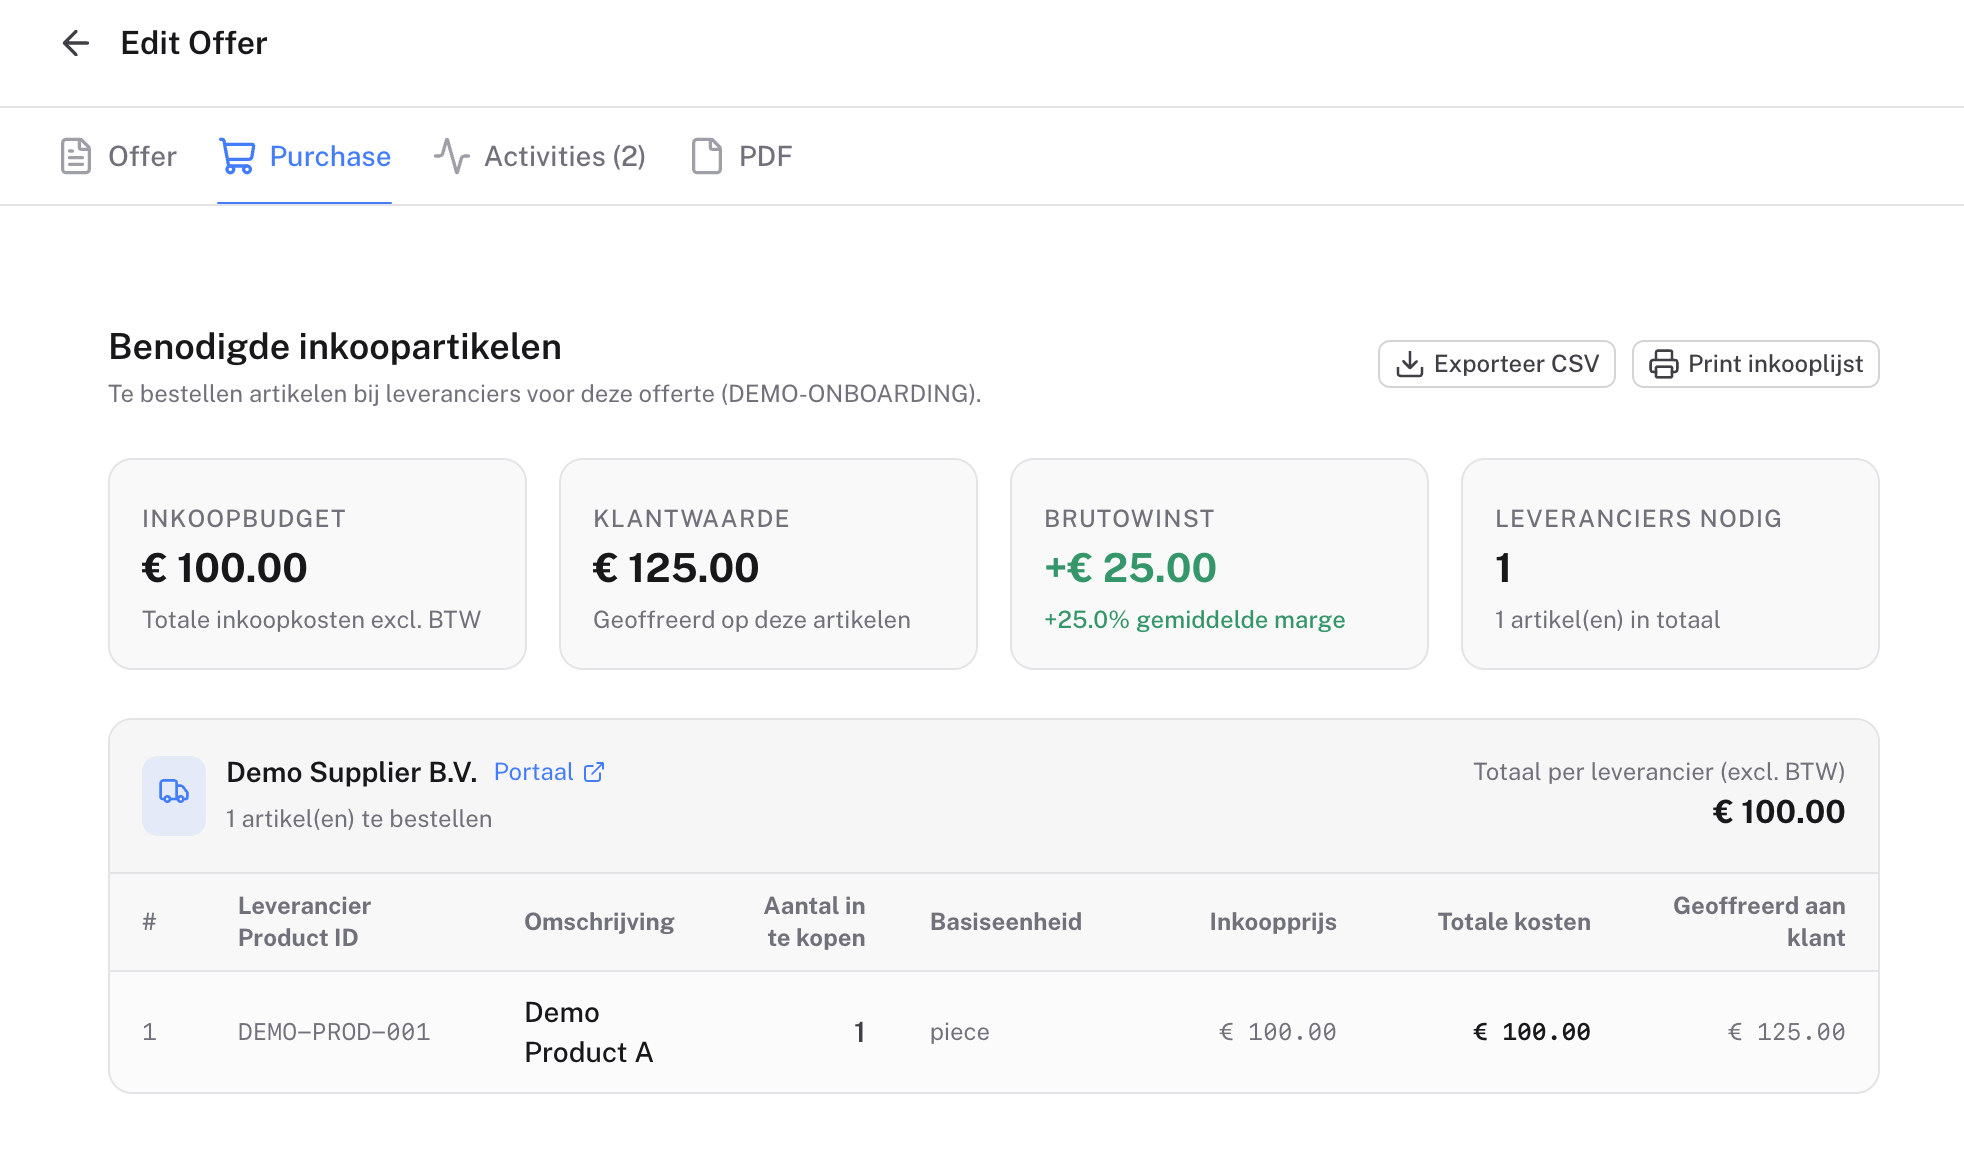This screenshot has height=1156, width=1964.
Task: Open the PDF tab
Action: tap(742, 156)
